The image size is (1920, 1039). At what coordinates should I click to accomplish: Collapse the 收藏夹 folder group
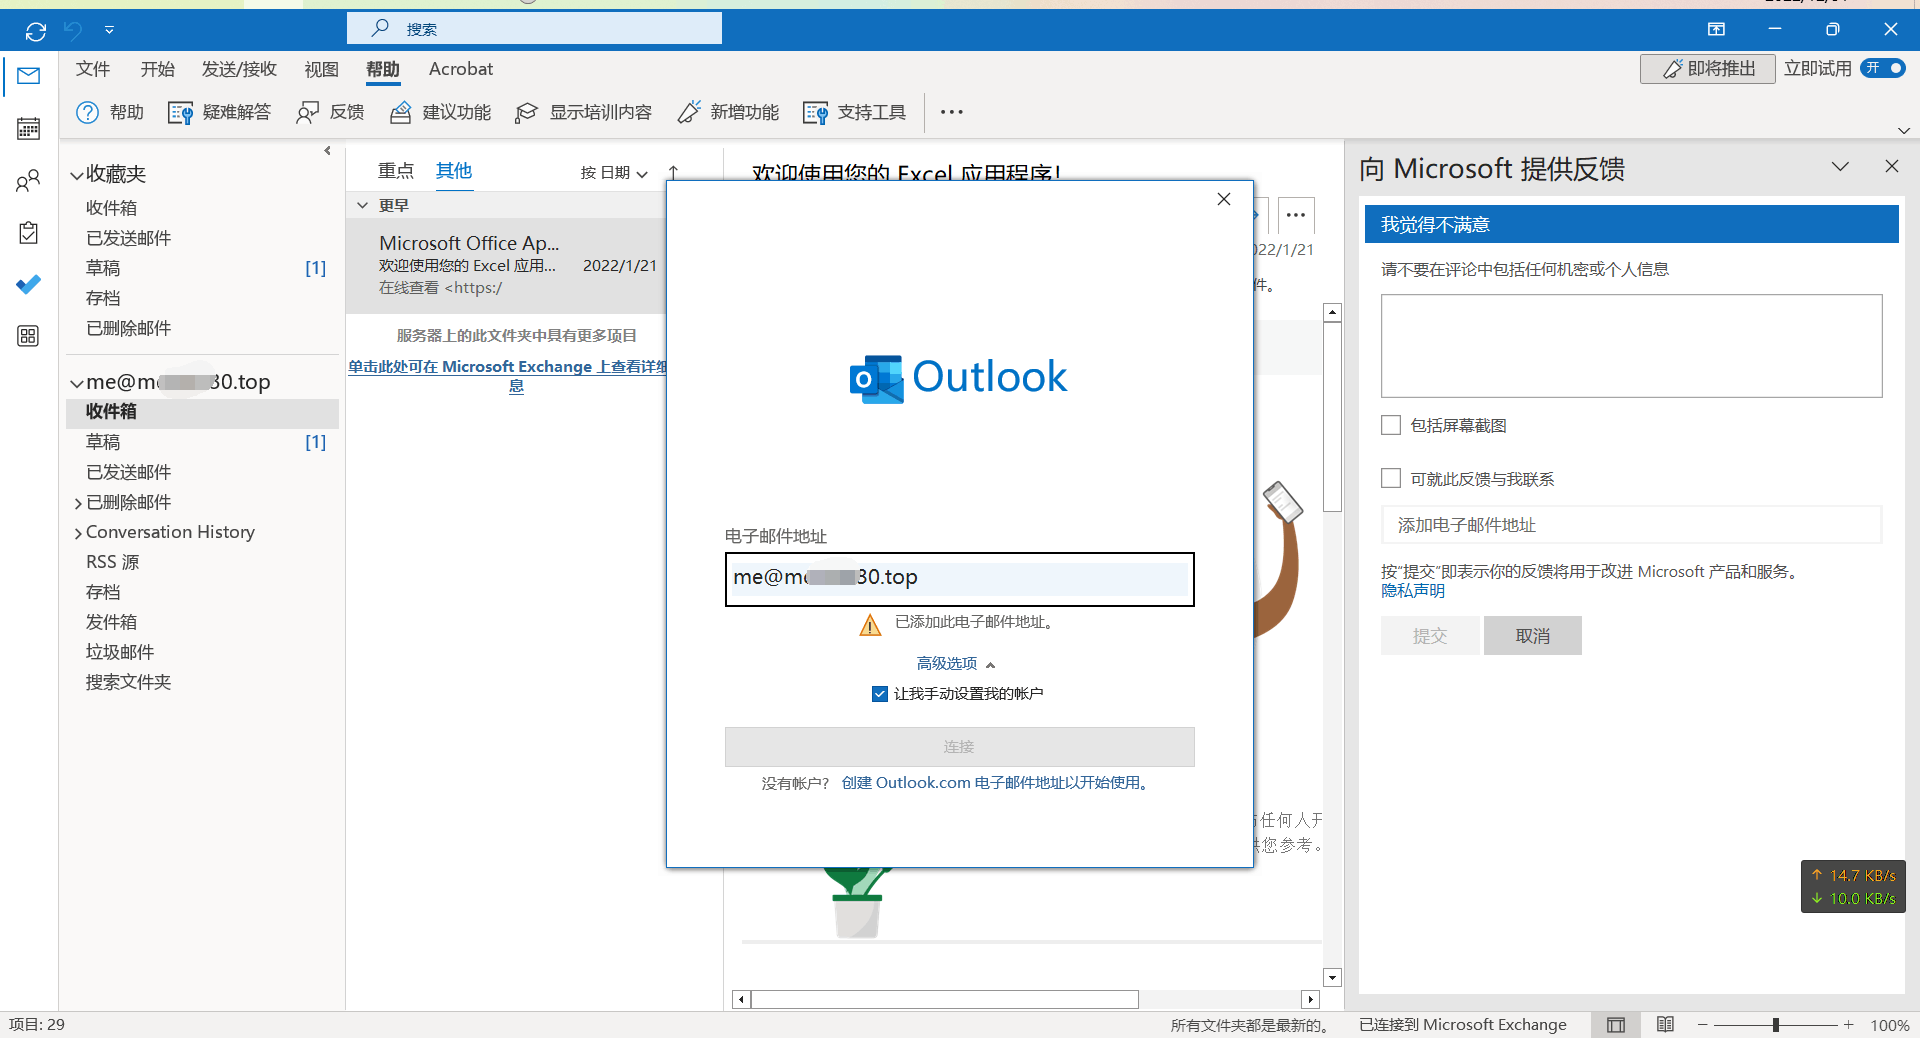point(77,173)
